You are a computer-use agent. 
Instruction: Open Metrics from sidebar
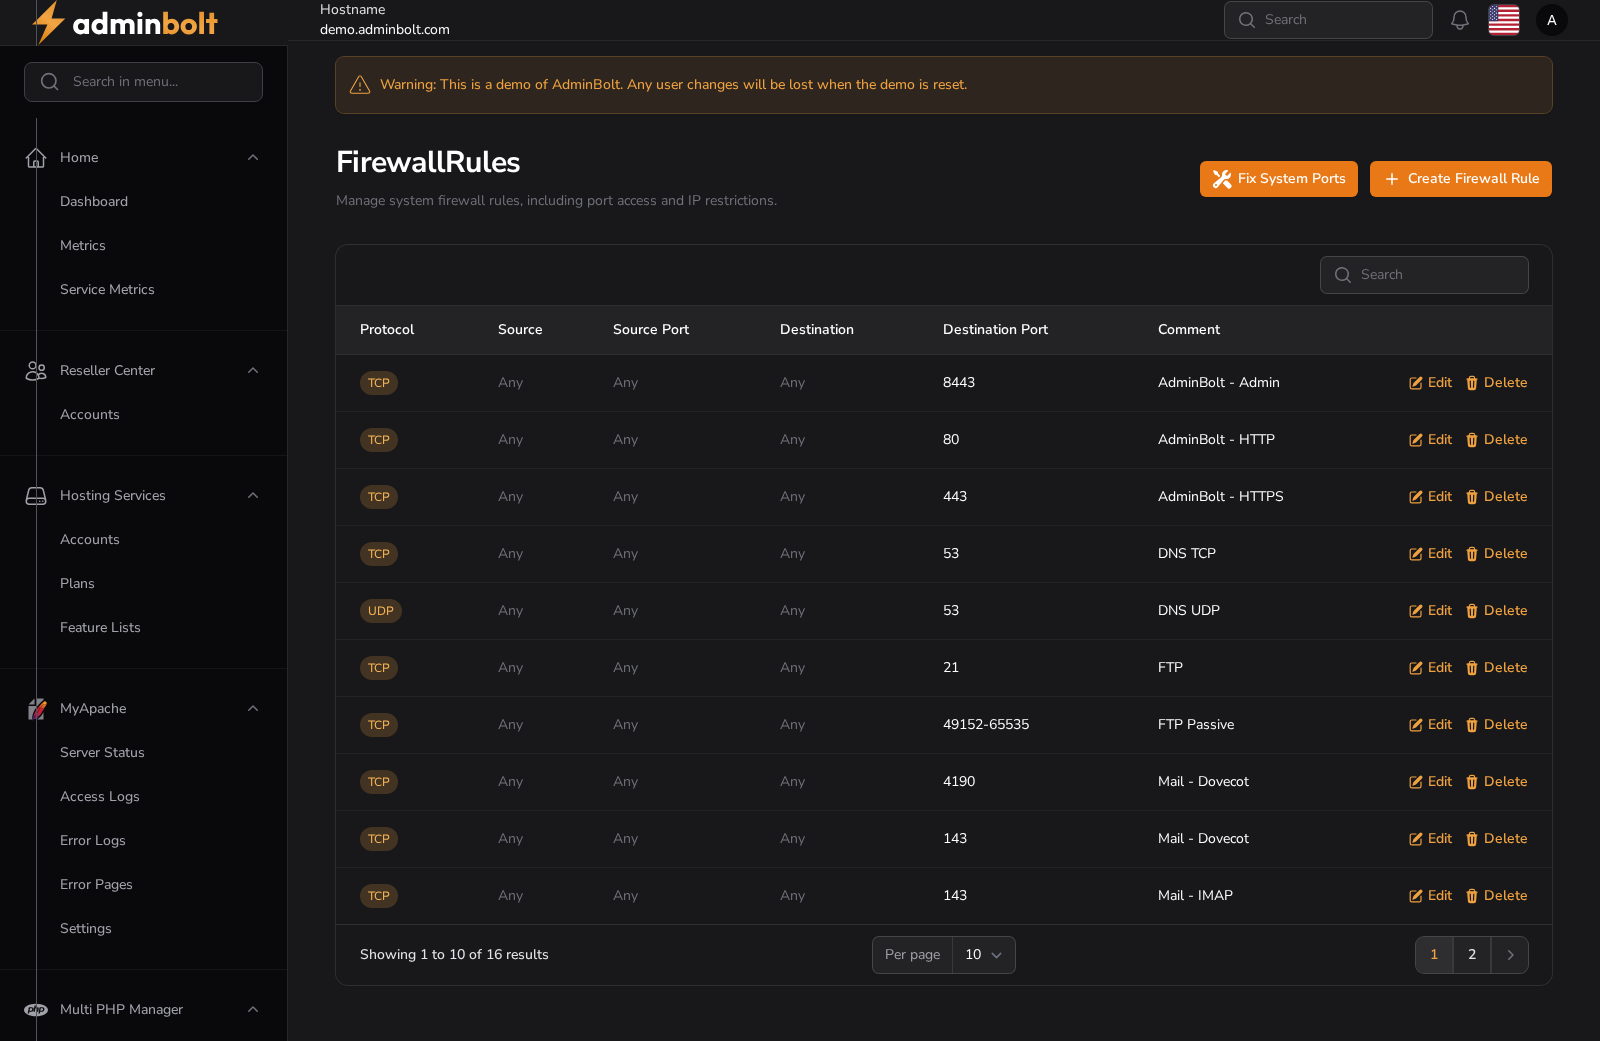coord(83,245)
